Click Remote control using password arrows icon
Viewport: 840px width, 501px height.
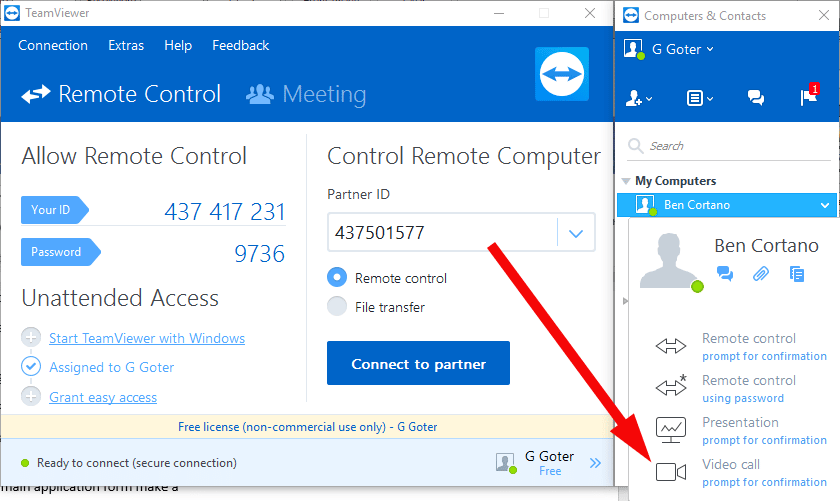pos(671,386)
